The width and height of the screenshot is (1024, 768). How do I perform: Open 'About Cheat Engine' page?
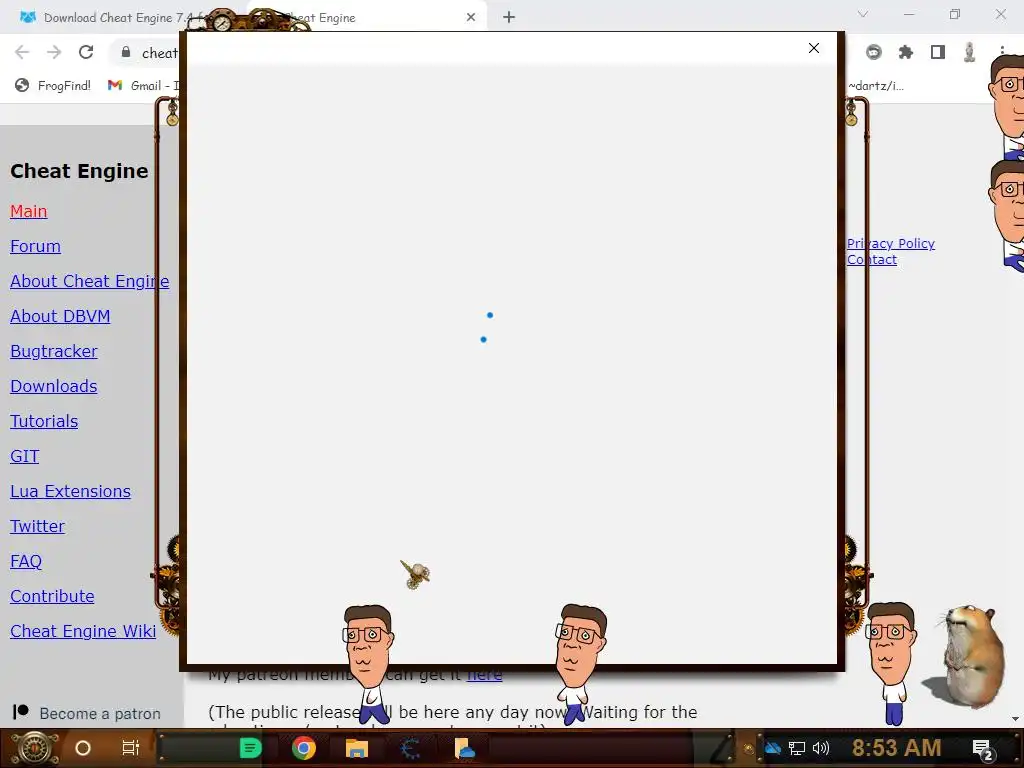pyautogui.click(x=89, y=281)
